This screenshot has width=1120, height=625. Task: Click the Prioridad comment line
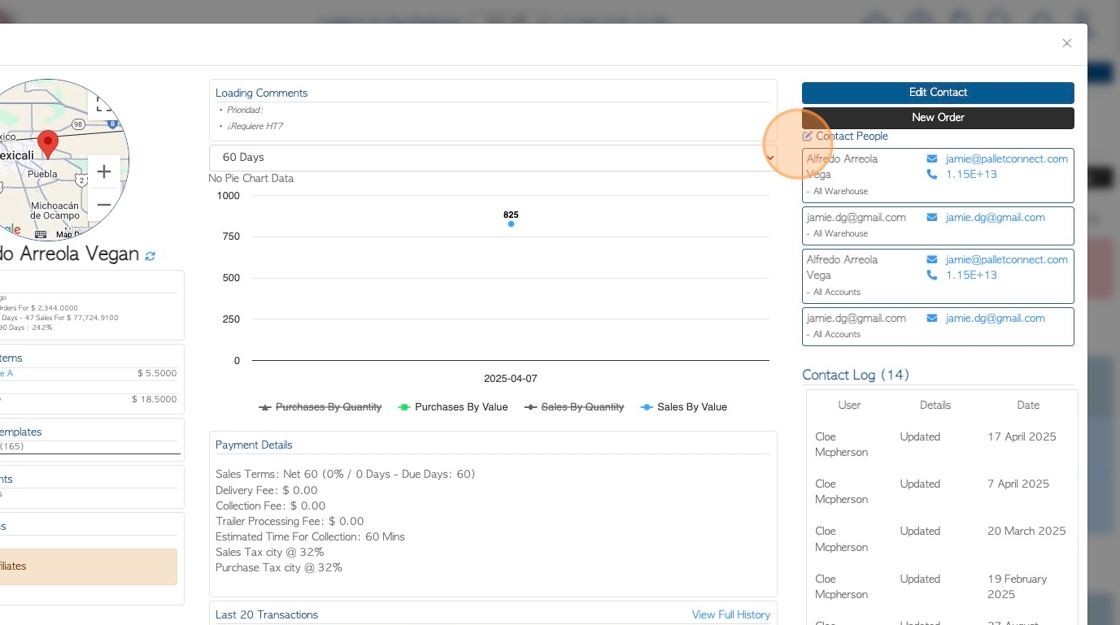pos(244,110)
